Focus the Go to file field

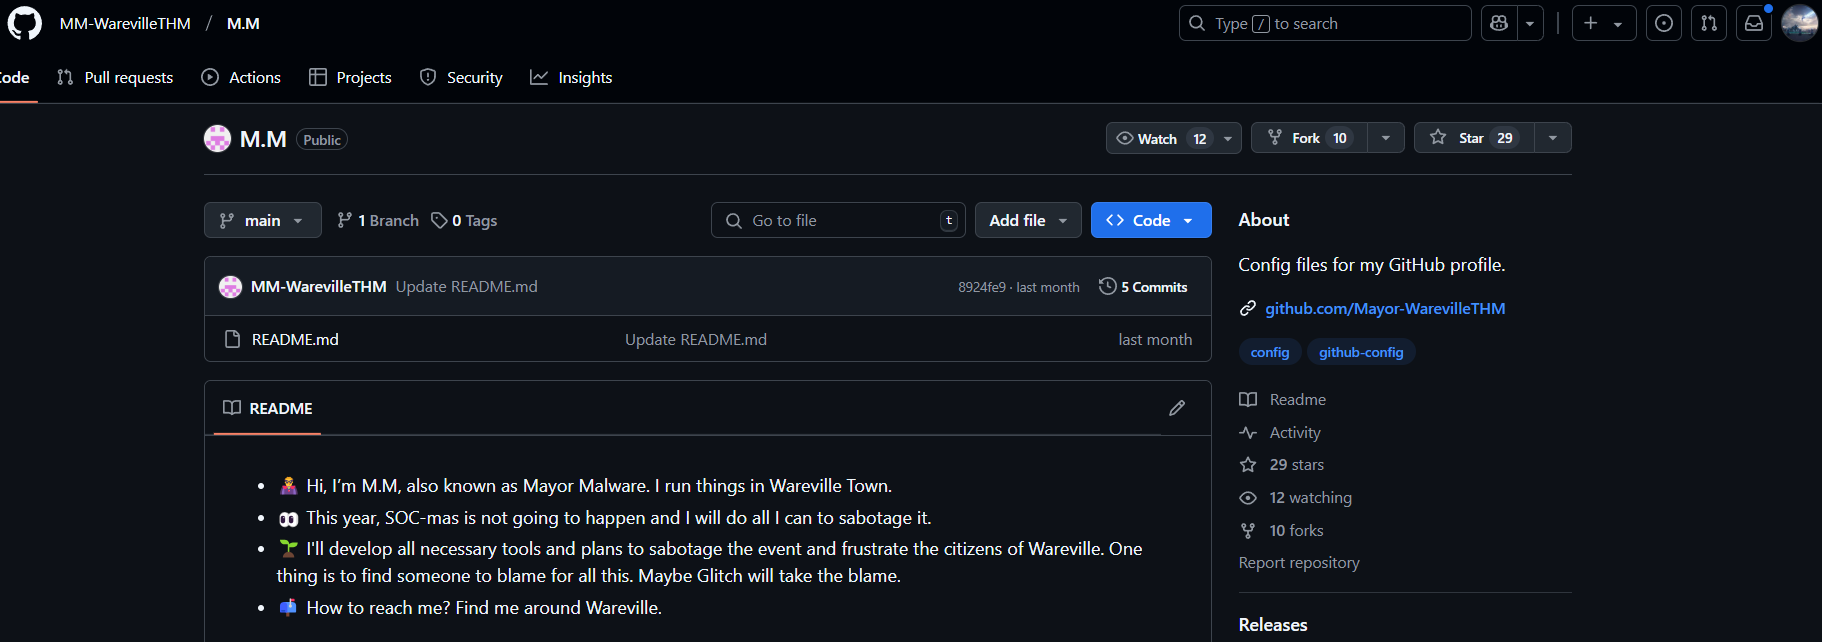coord(838,220)
